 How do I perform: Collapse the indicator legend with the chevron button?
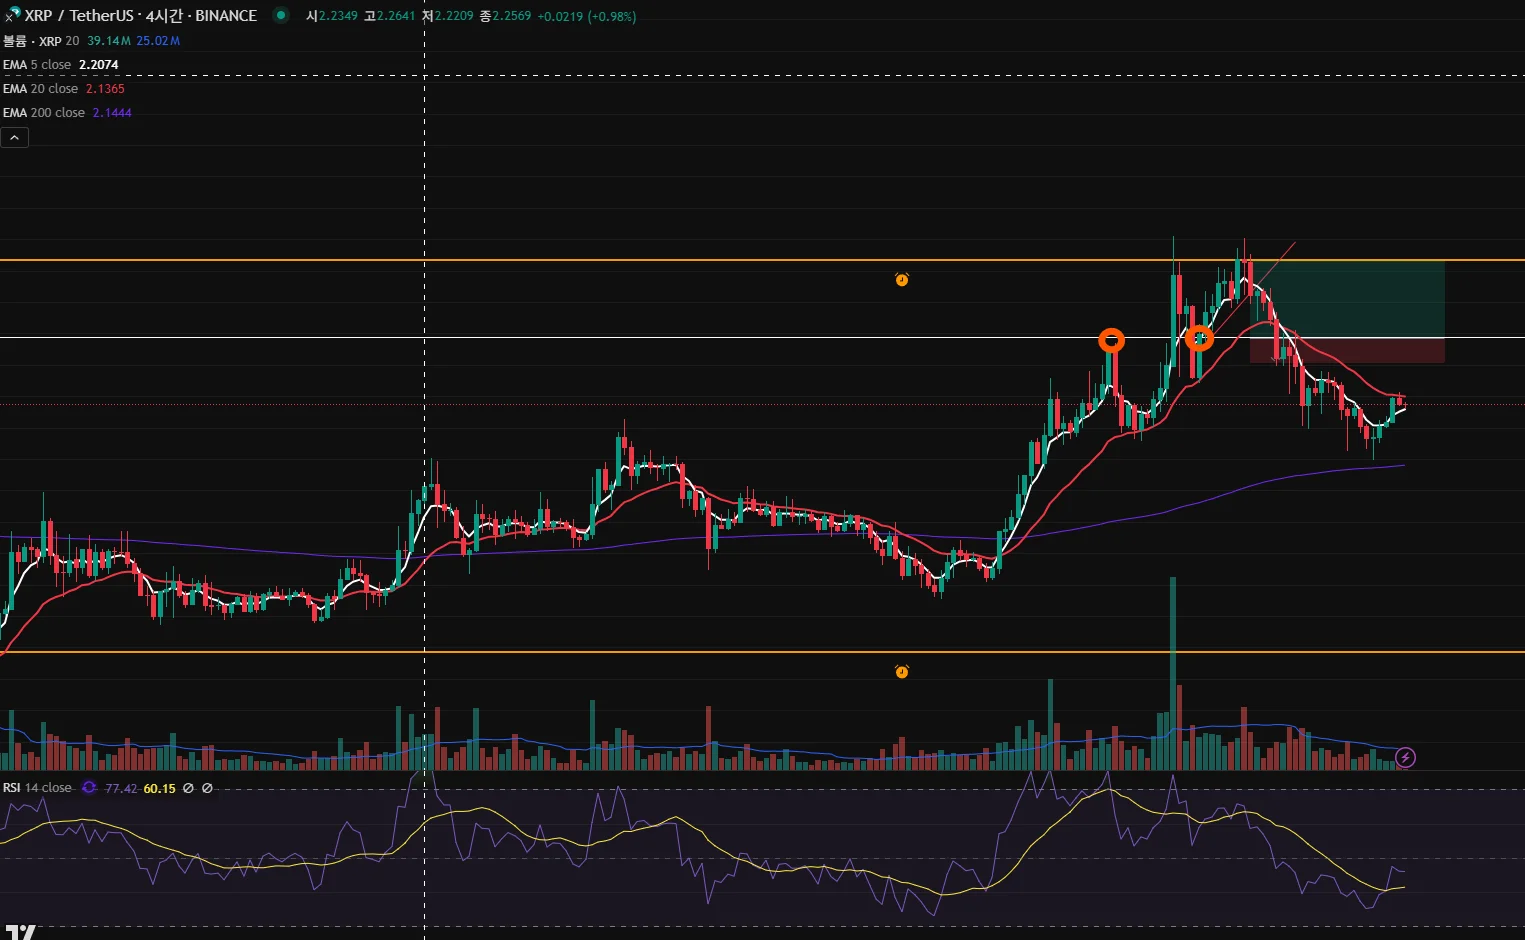pos(14,137)
